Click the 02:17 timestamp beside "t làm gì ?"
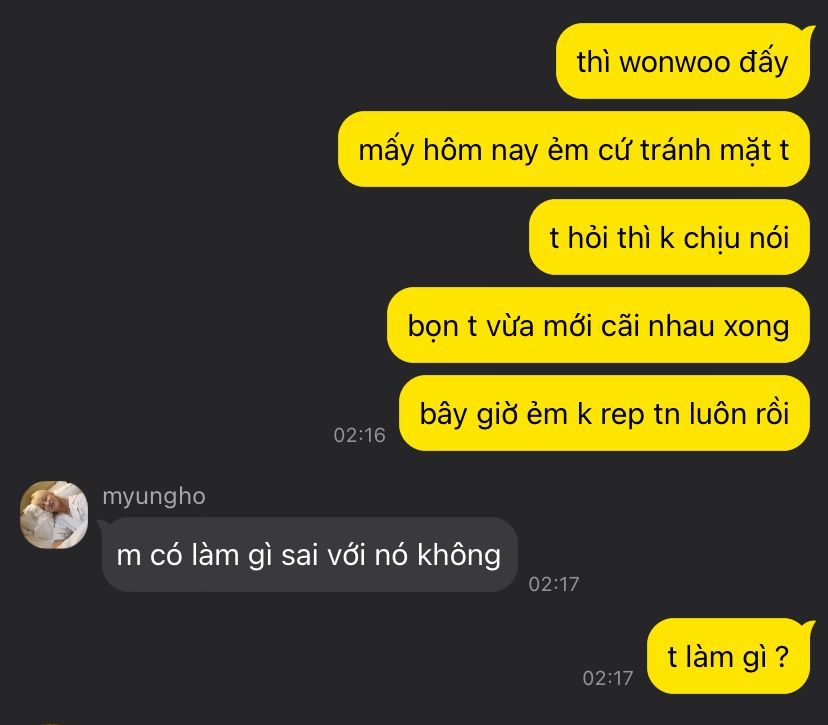The height and width of the screenshot is (725, 828). 608,678
